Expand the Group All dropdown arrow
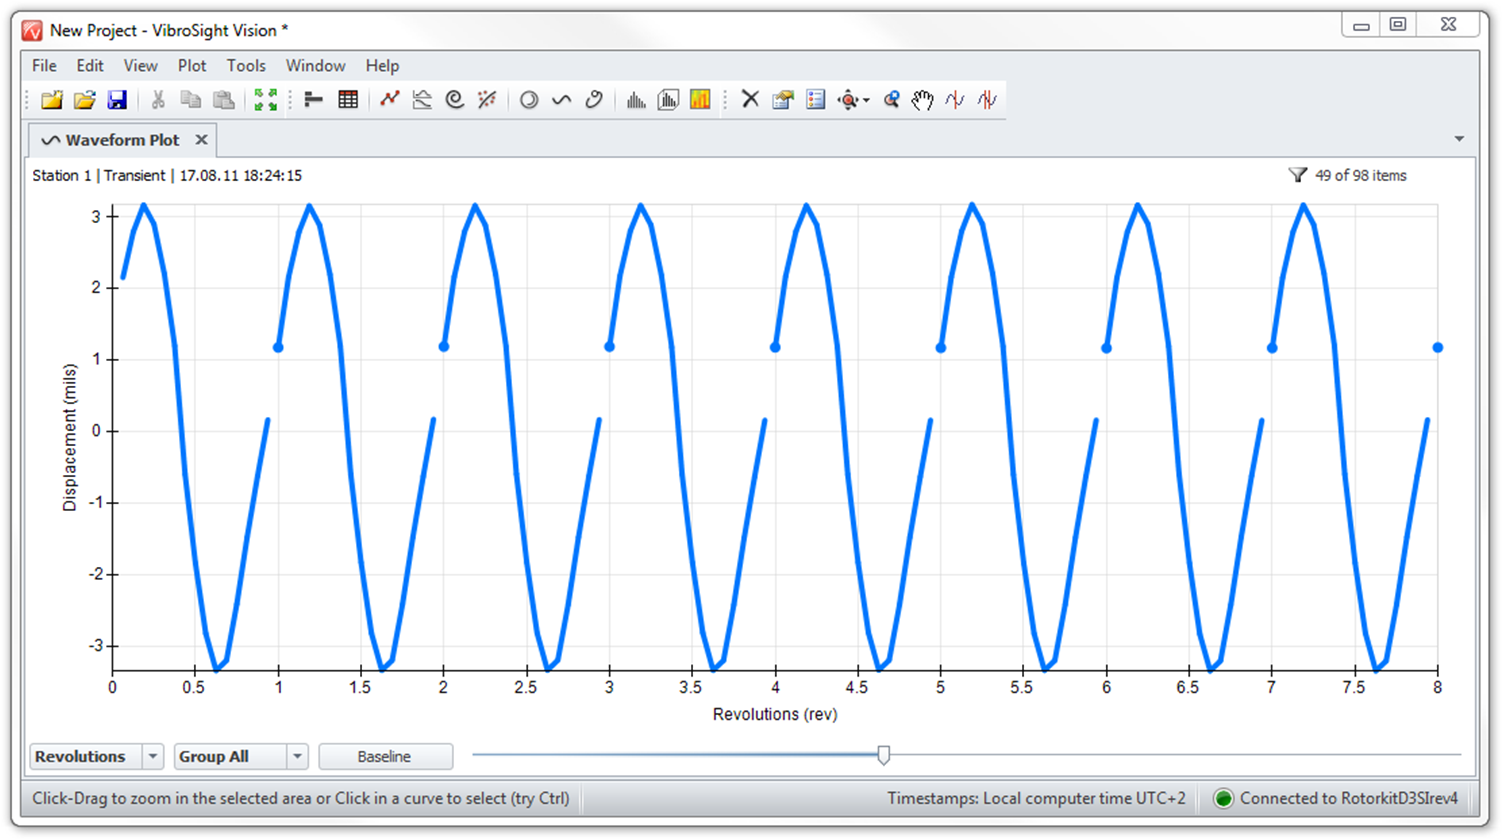This screenshot has height=840, width=1503. (x=297, y=757)
